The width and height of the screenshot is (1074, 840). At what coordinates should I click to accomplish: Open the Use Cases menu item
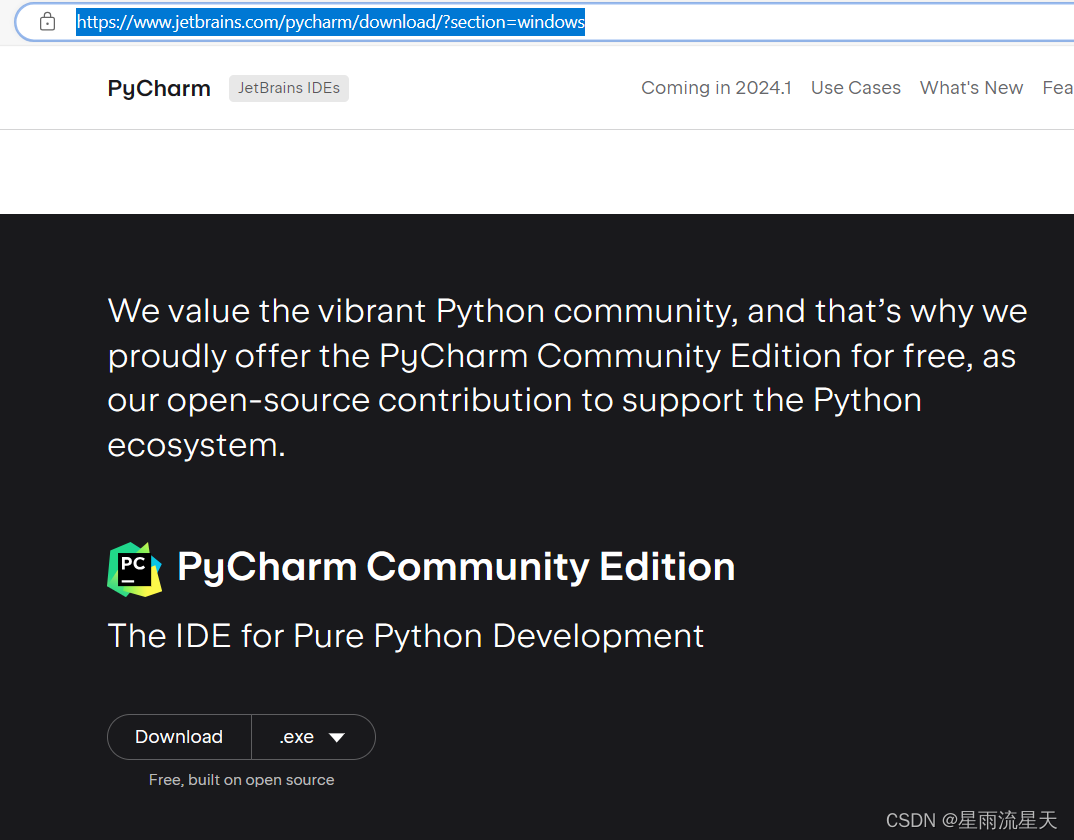[856, 88]
